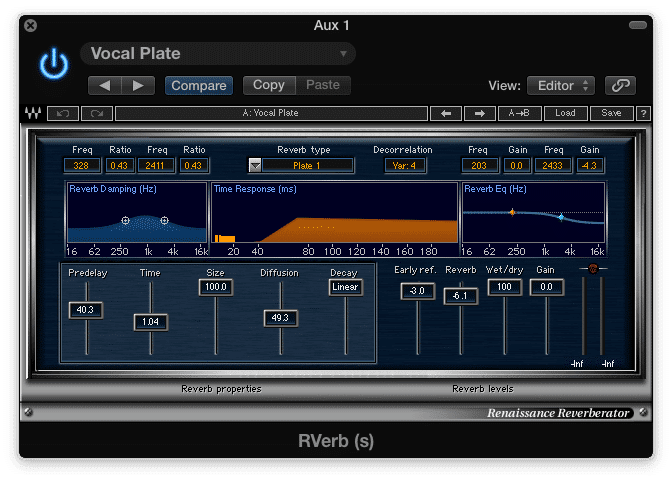The width and height of the screenshot is (672, 481).
Task: Click the Predelay slider handle 40.3
Action: tap(86, 310)
